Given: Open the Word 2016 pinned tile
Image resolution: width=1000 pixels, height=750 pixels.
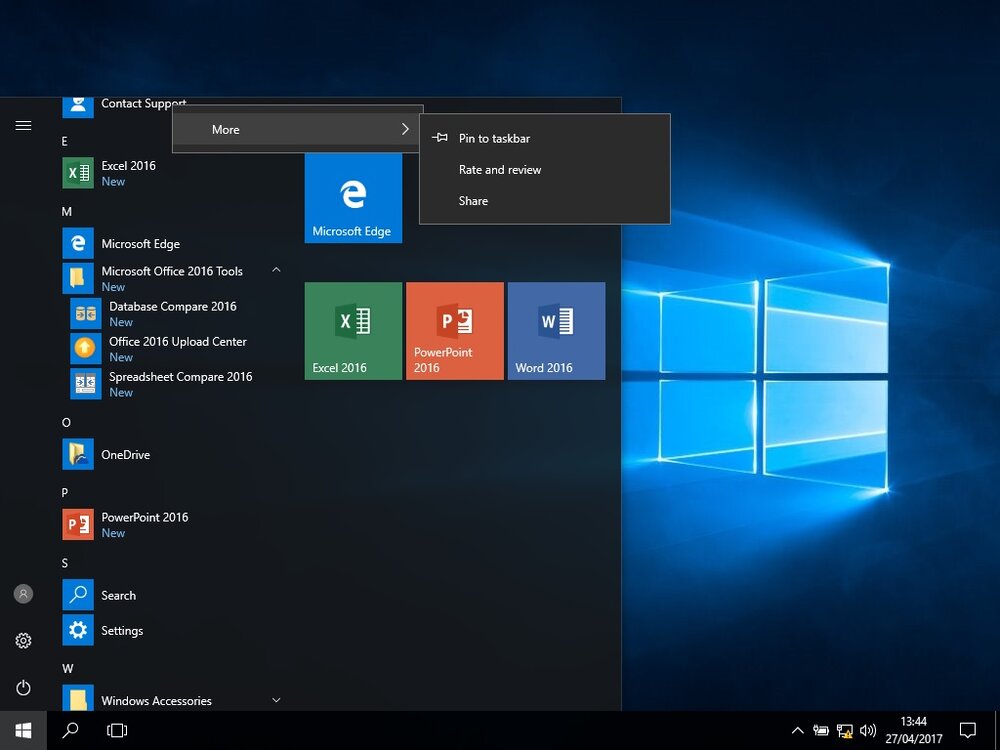Looking at the screenshot, I should tap(556, 331).
